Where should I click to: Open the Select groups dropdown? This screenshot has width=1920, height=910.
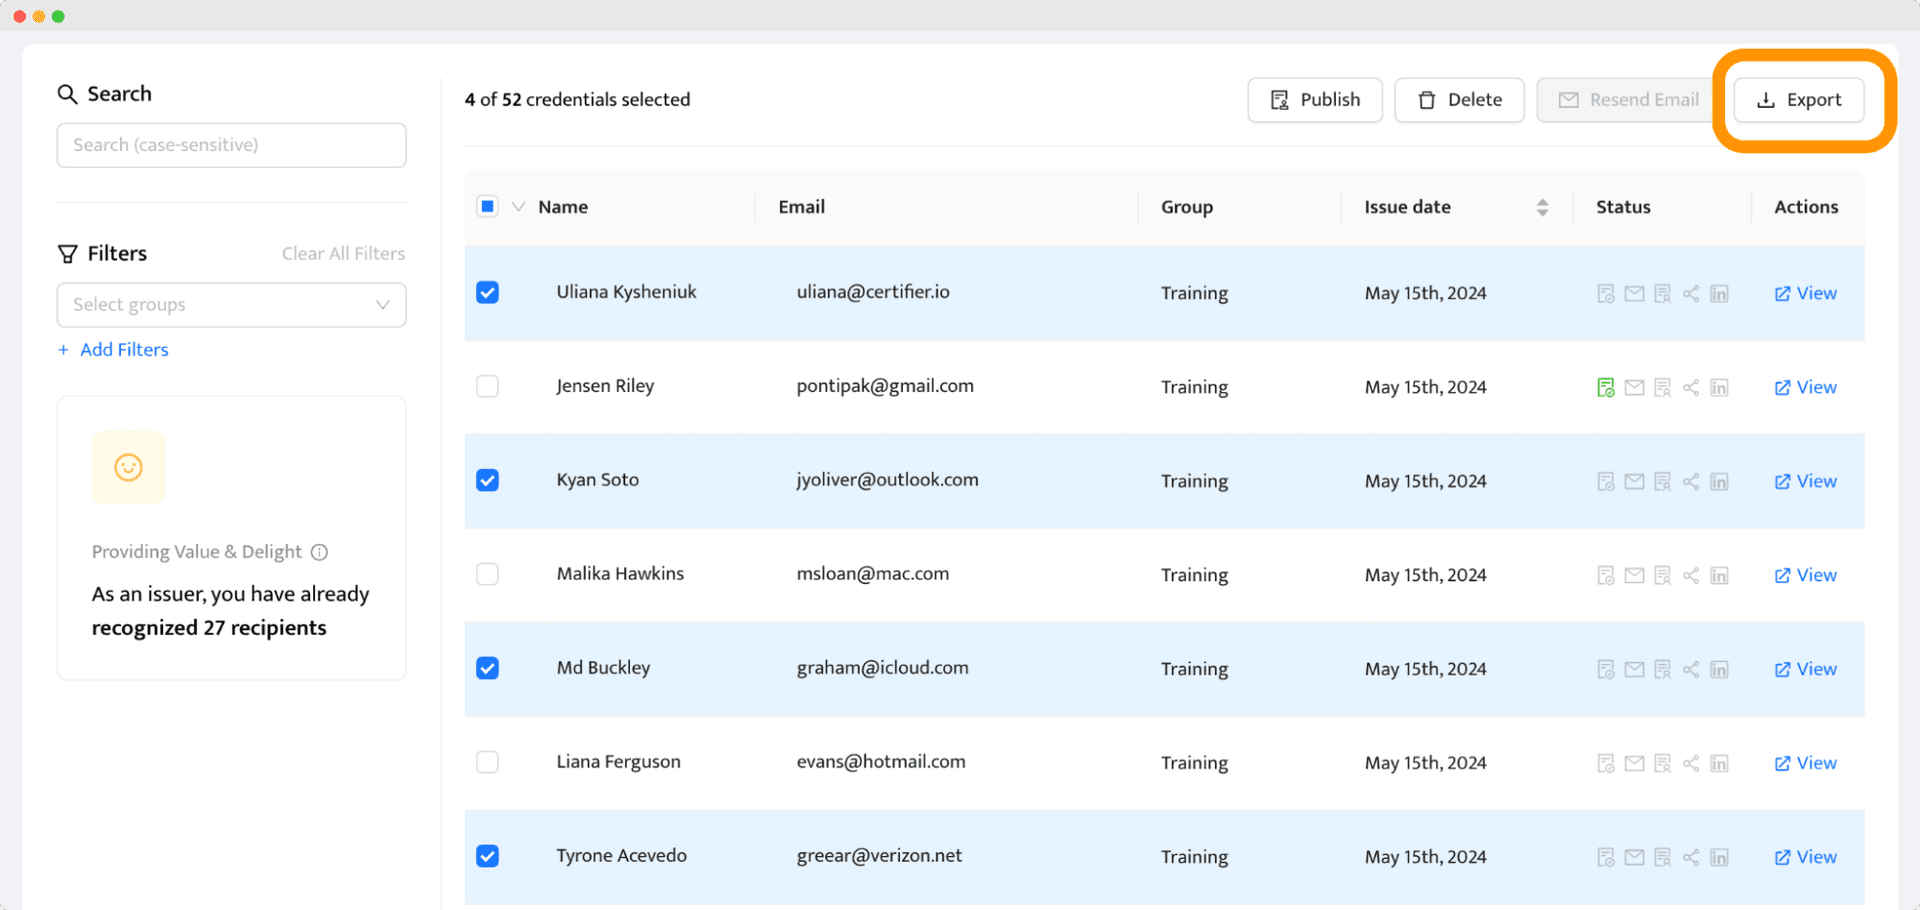[x=231, y=305]
